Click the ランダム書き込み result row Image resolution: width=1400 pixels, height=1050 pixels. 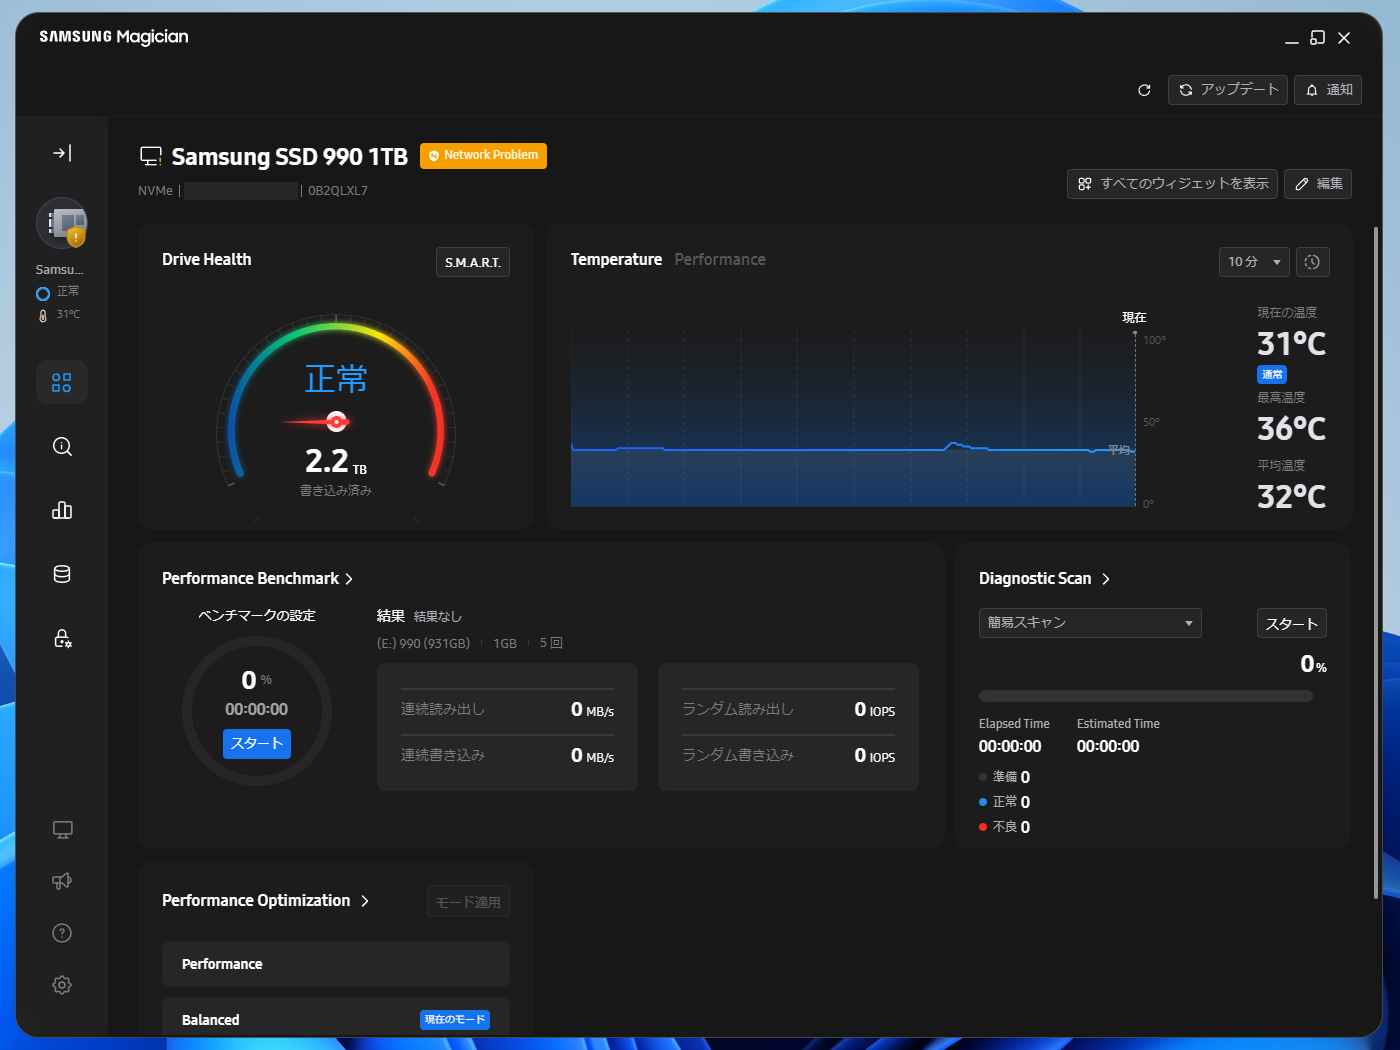click(788, 756)
